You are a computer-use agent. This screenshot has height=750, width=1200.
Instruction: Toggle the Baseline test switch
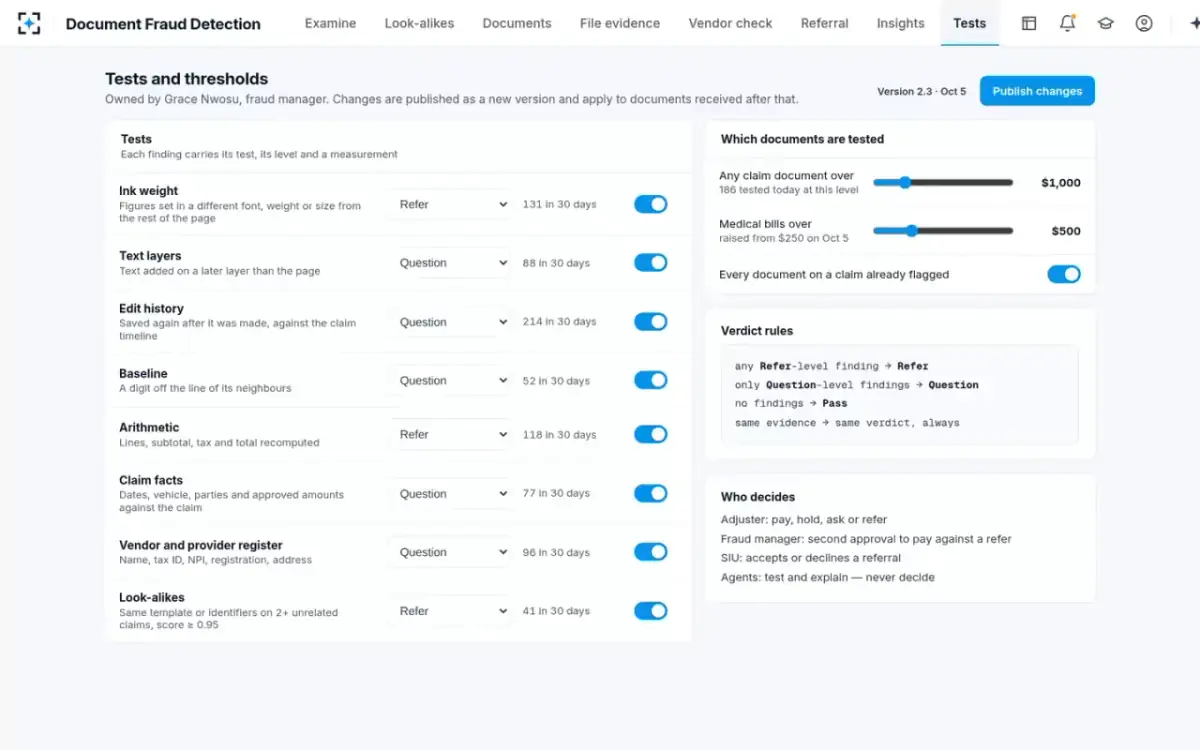tap(650, 380)
